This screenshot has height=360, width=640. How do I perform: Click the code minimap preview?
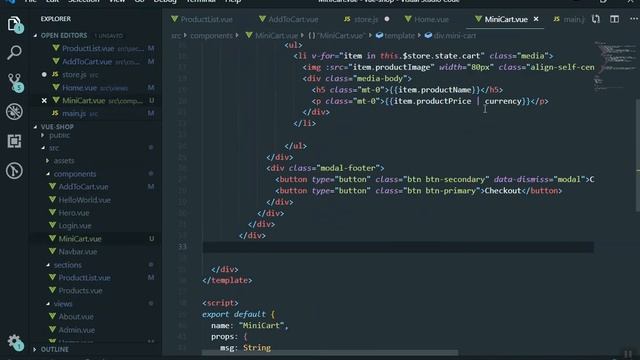point(614,65)
